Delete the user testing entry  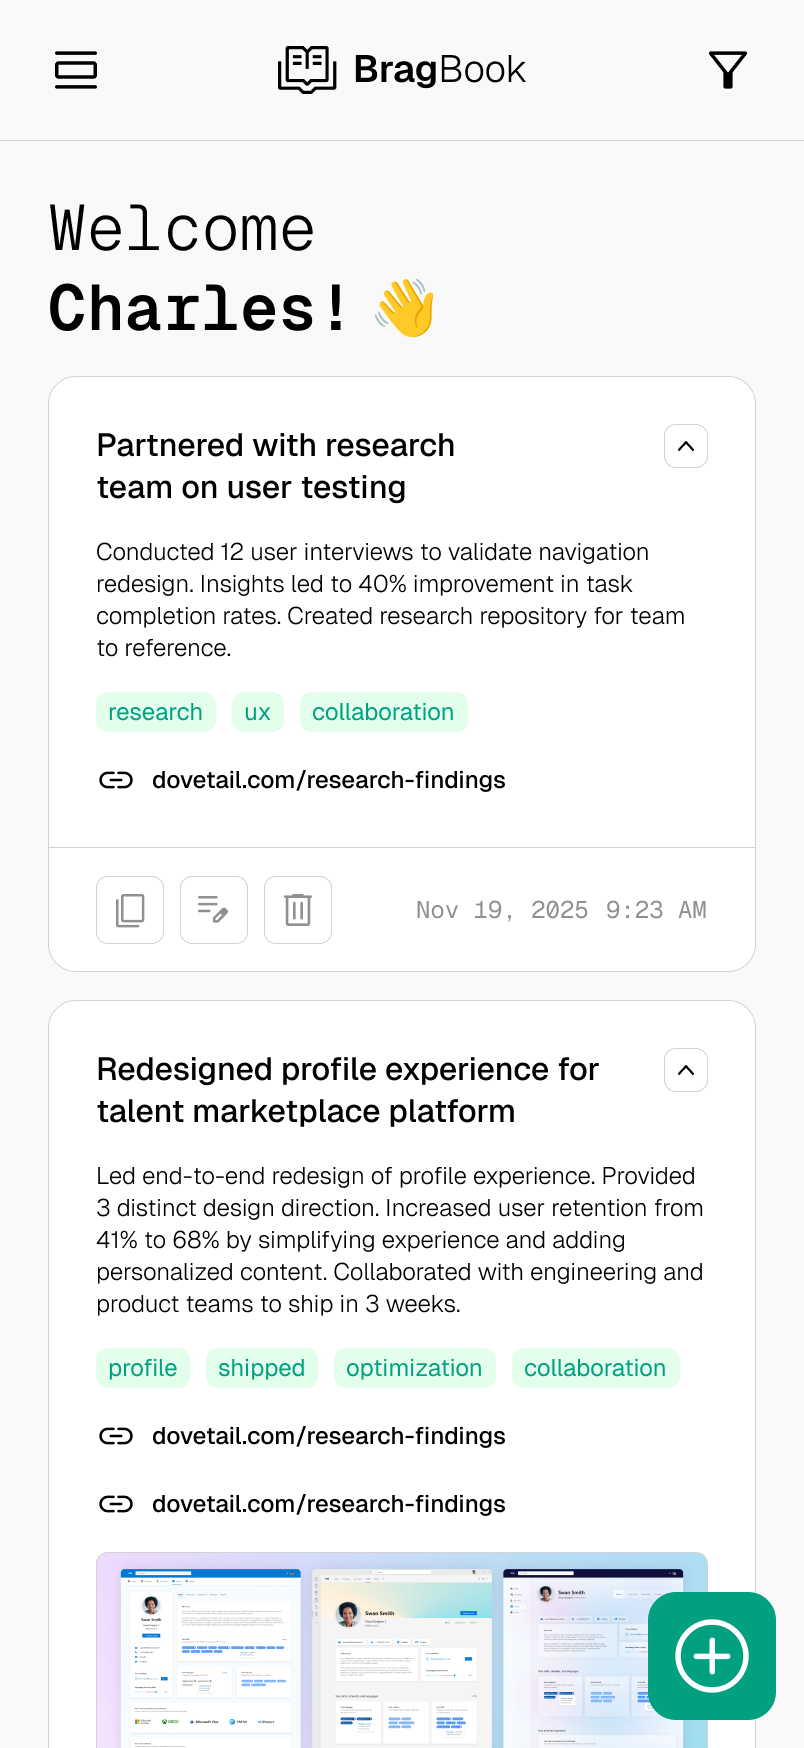[298, 910]
